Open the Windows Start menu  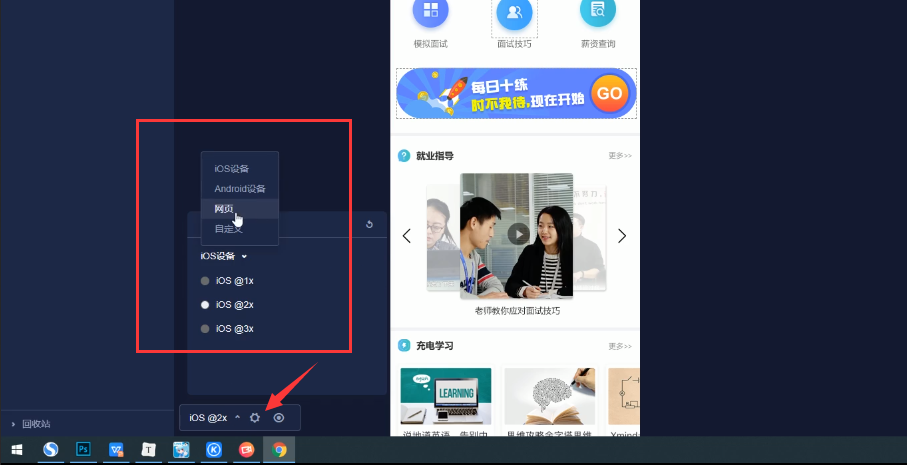pos(17,449)
